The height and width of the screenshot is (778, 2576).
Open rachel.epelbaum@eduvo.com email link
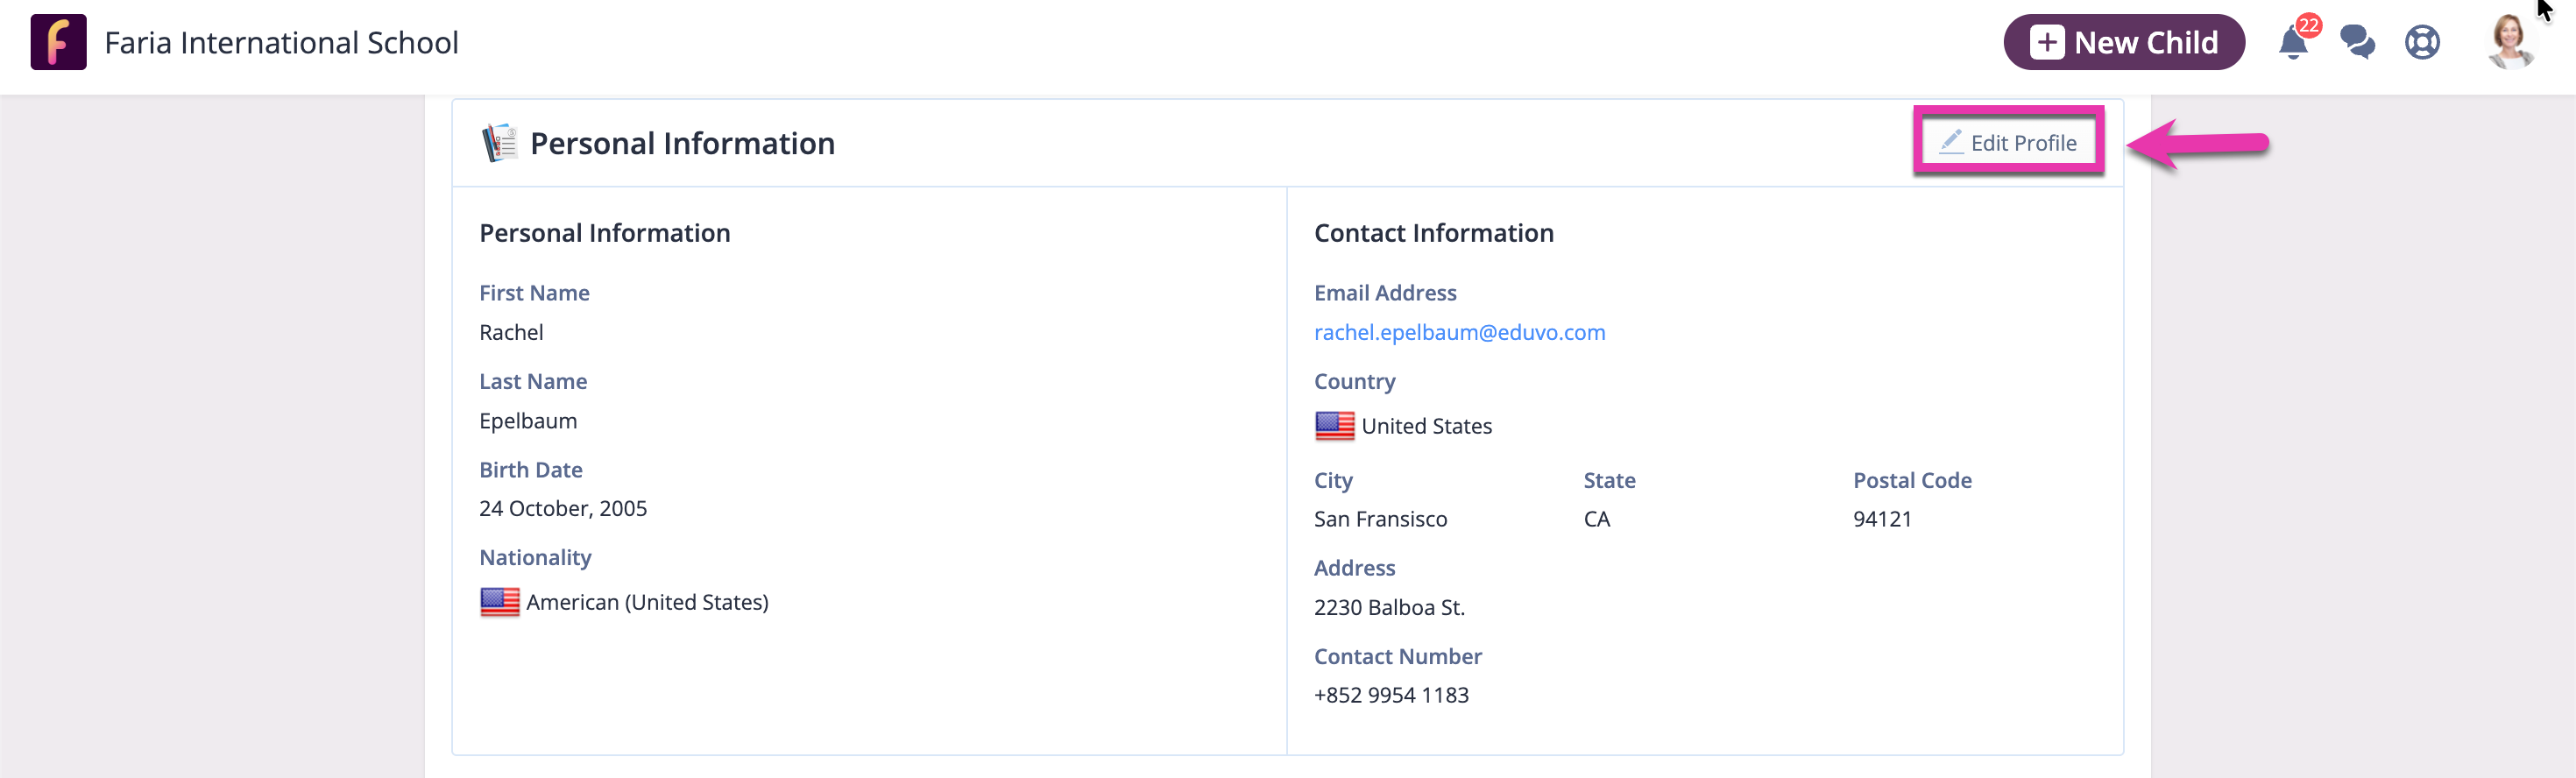click(1458, 332)
